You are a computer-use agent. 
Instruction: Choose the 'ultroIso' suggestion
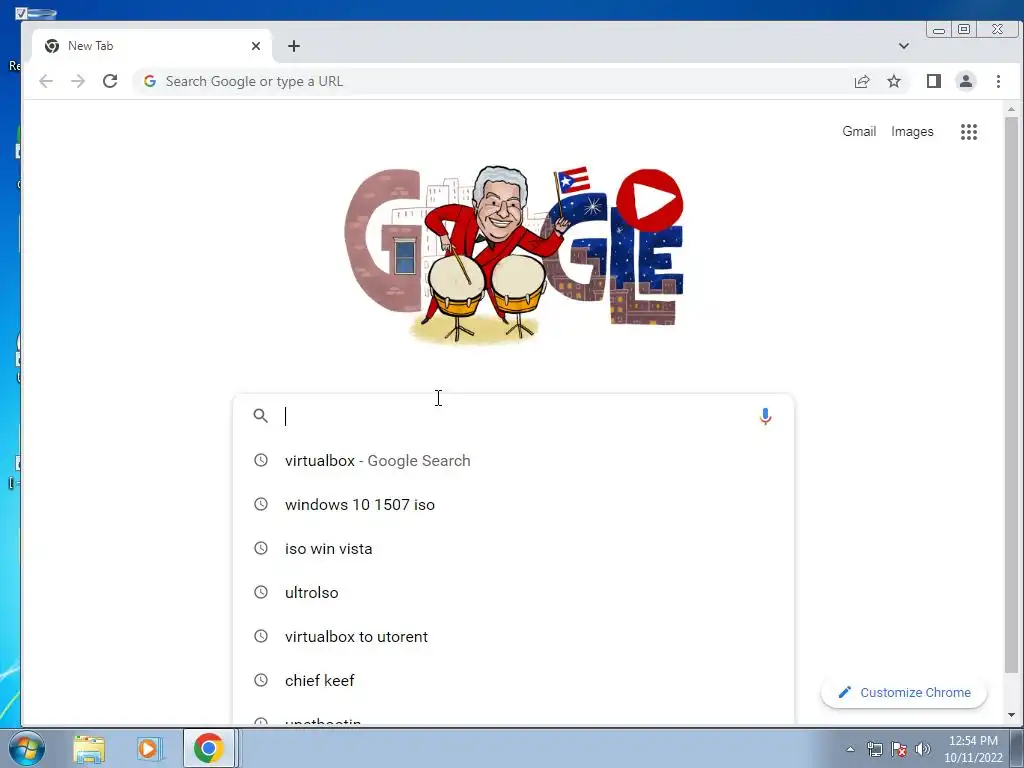513,592
